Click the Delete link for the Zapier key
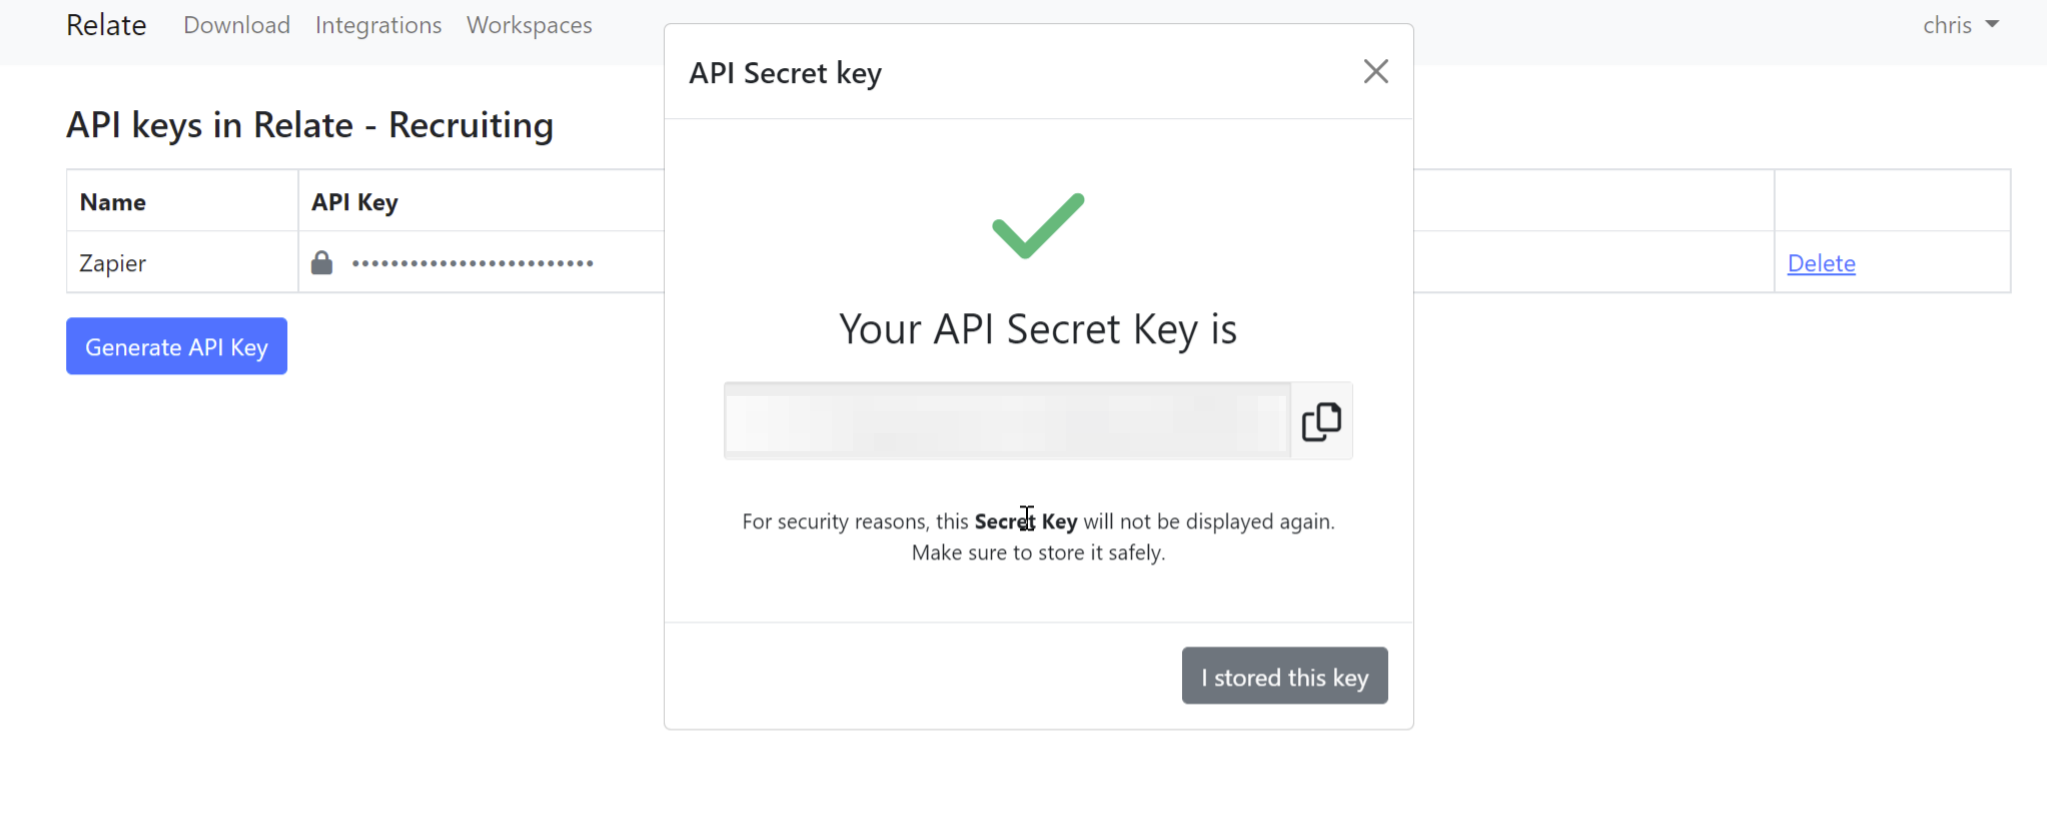Viewport: 2047px width, 823px height. [x=1820, y=262]
